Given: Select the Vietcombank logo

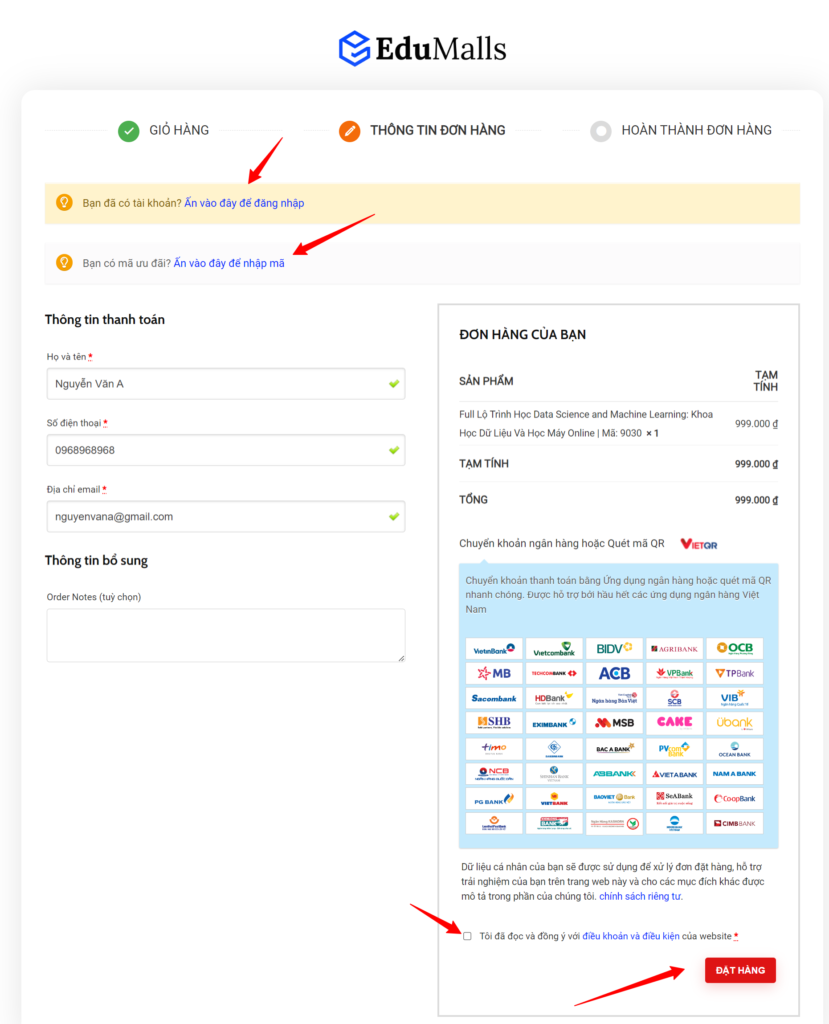Looking at the screenshot, I should [554, 649].
